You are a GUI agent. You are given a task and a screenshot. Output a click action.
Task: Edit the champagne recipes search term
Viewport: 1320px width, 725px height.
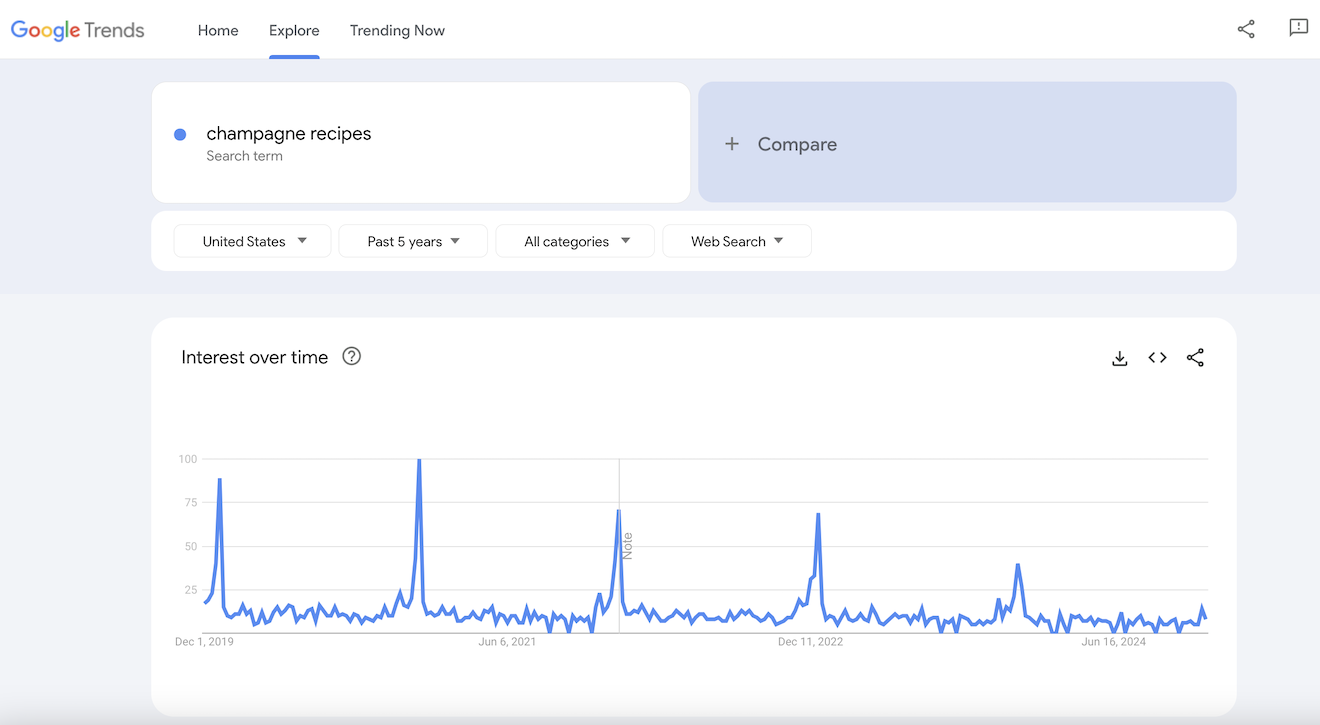pyautogui.click(x=289, y=134)
